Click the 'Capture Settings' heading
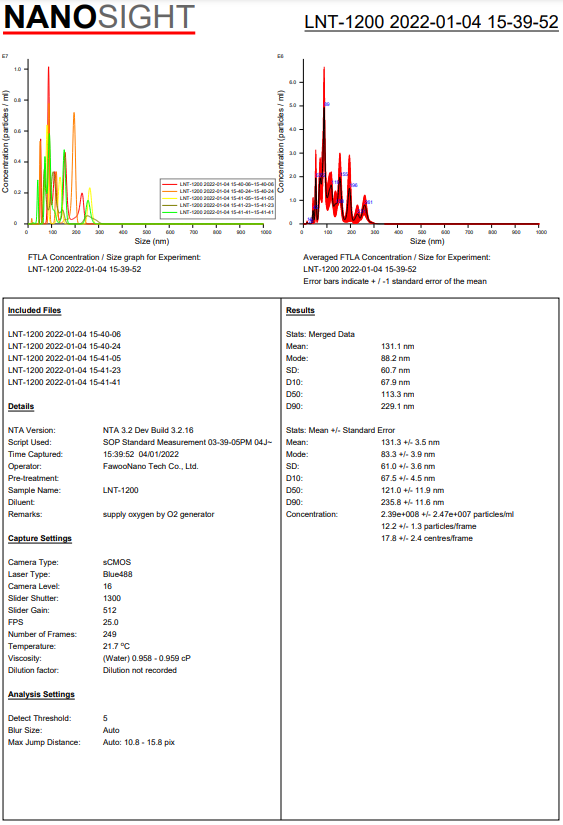Viewport: 563px width, 825px height. pyautogui.click(x=39, y=538)
